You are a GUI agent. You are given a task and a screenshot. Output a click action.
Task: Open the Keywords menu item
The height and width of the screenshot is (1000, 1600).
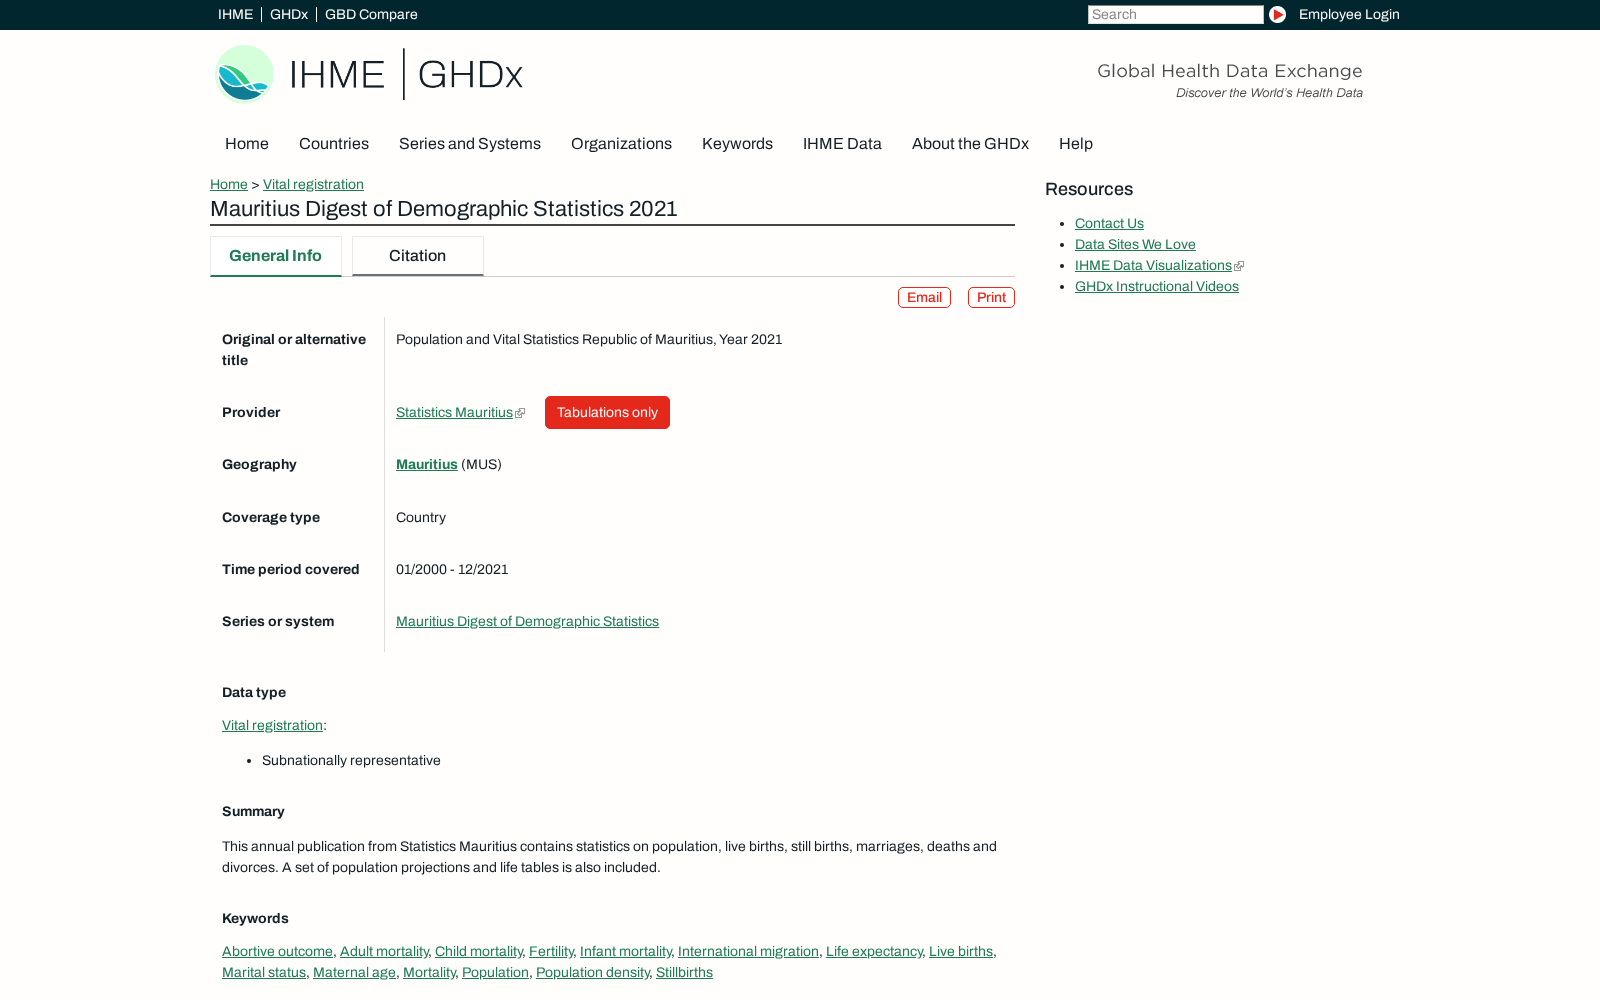[737, 144]
